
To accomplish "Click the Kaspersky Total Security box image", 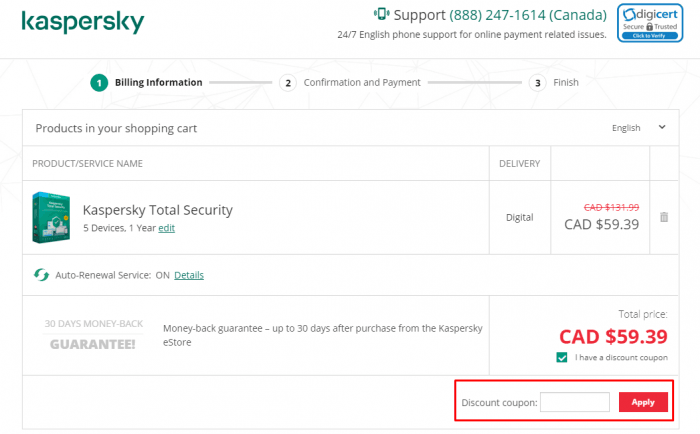I will coord(51,217).
